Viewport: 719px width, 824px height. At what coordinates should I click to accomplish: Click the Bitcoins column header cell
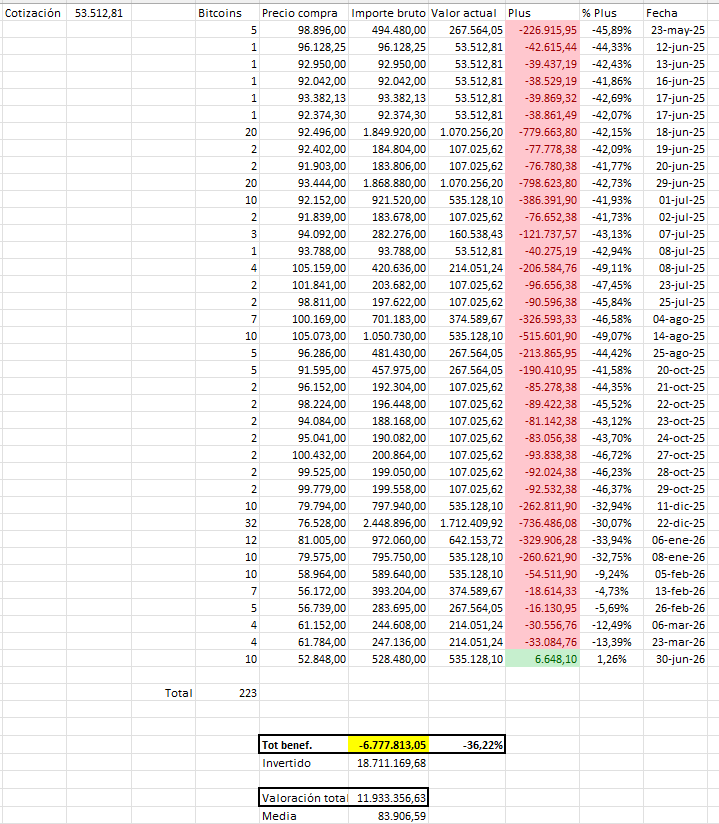(x=227, y=13)
